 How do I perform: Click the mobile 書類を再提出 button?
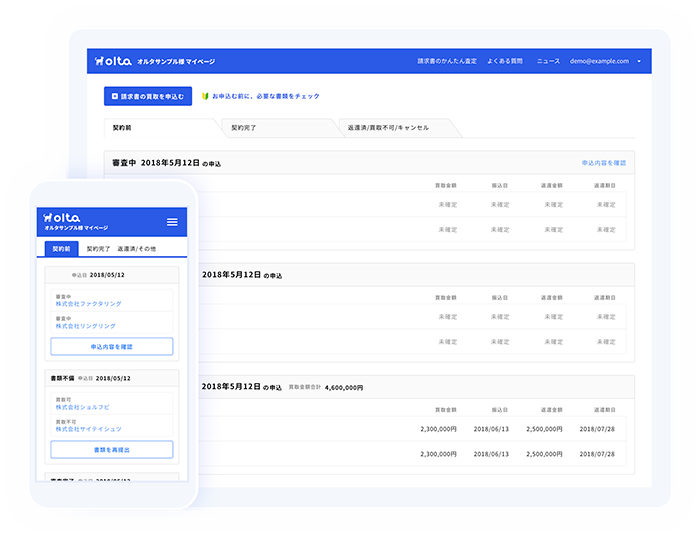click(x=112, y=450)
